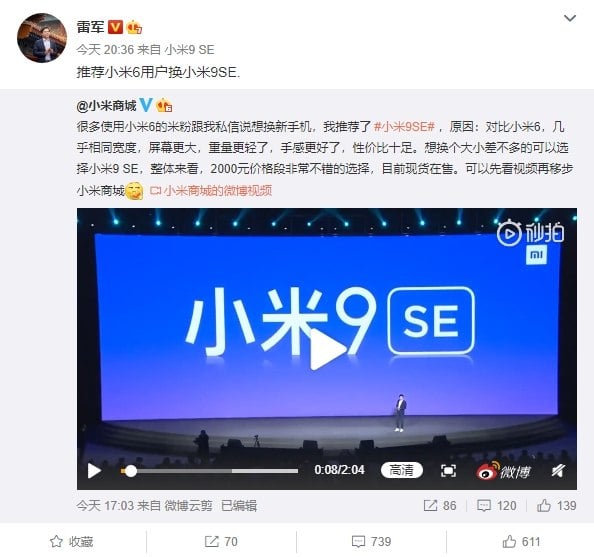Open the @小米商城 account link

point(106,106)
